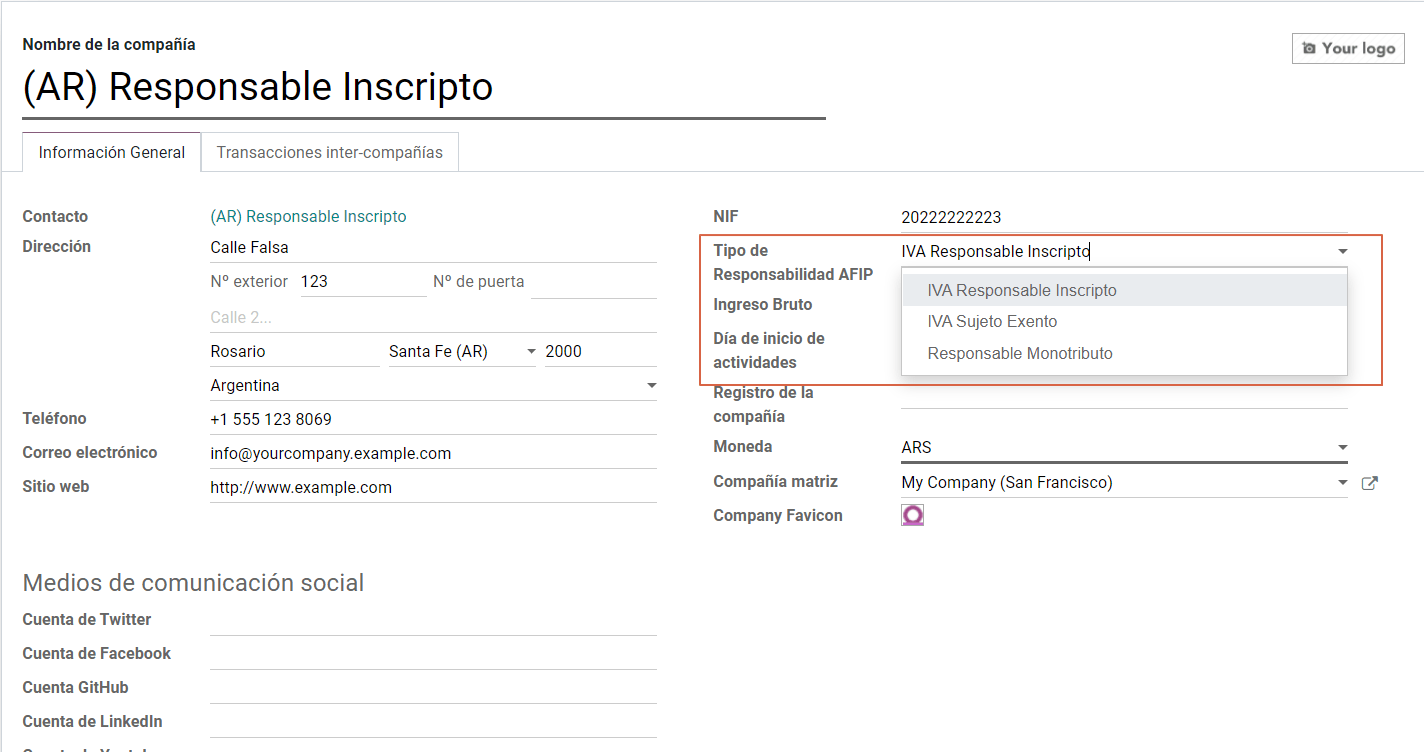The width and height of the screenshot is (1424, 752).
Task: Open the Santa Fe (AR) state dropdown
Action: (x=530, y=352)
